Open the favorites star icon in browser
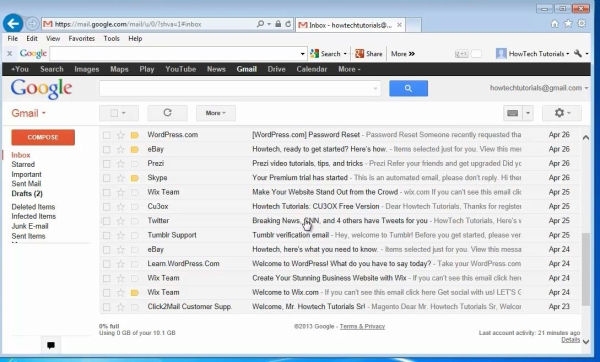The width and height of the screenshot is (600, 362). pos(568,24)
